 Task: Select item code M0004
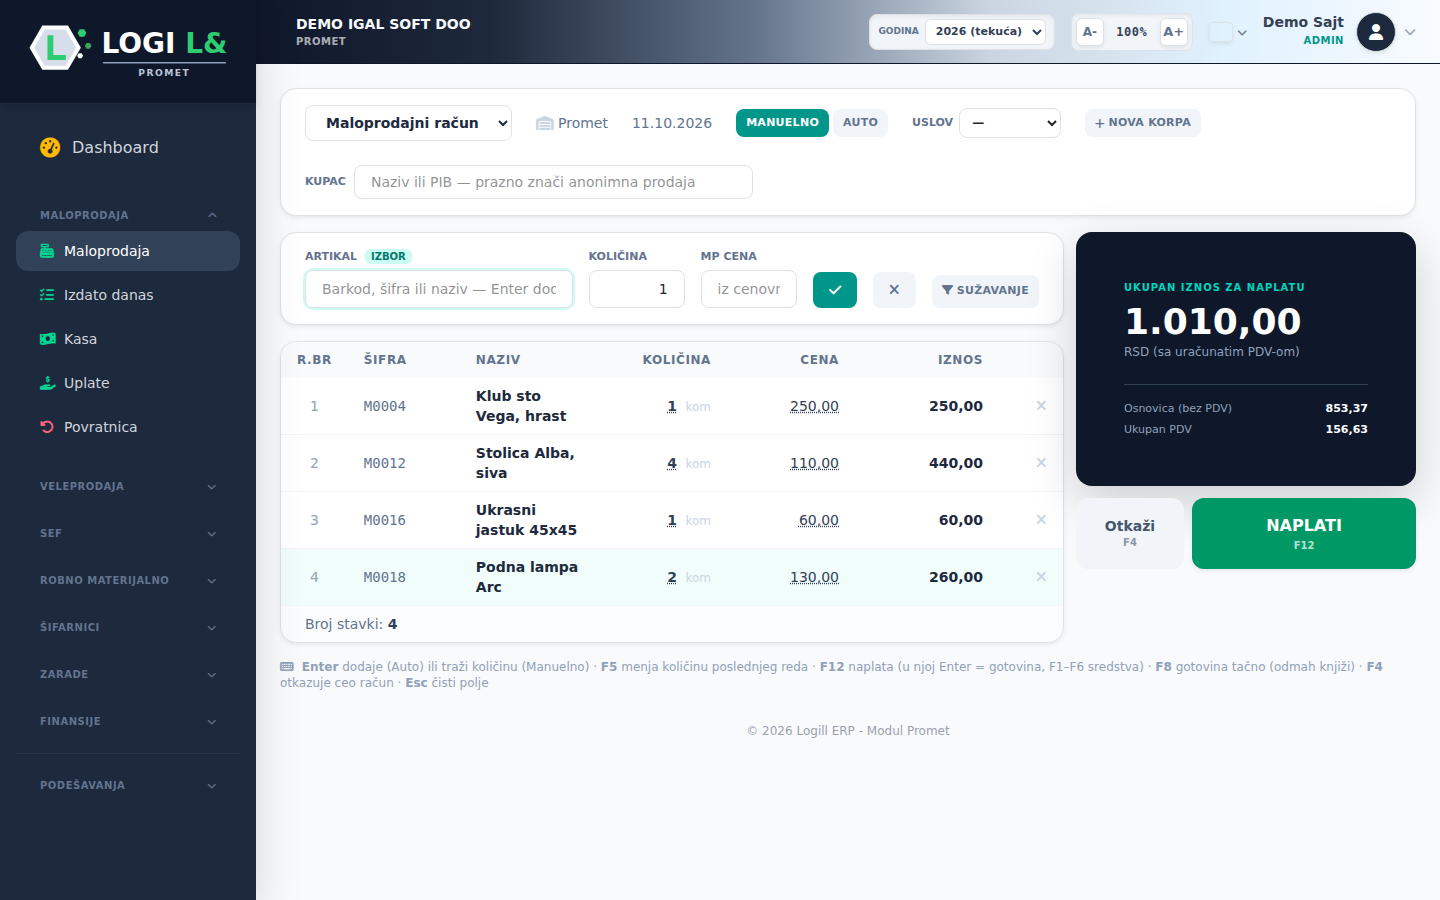click(384, 406)
